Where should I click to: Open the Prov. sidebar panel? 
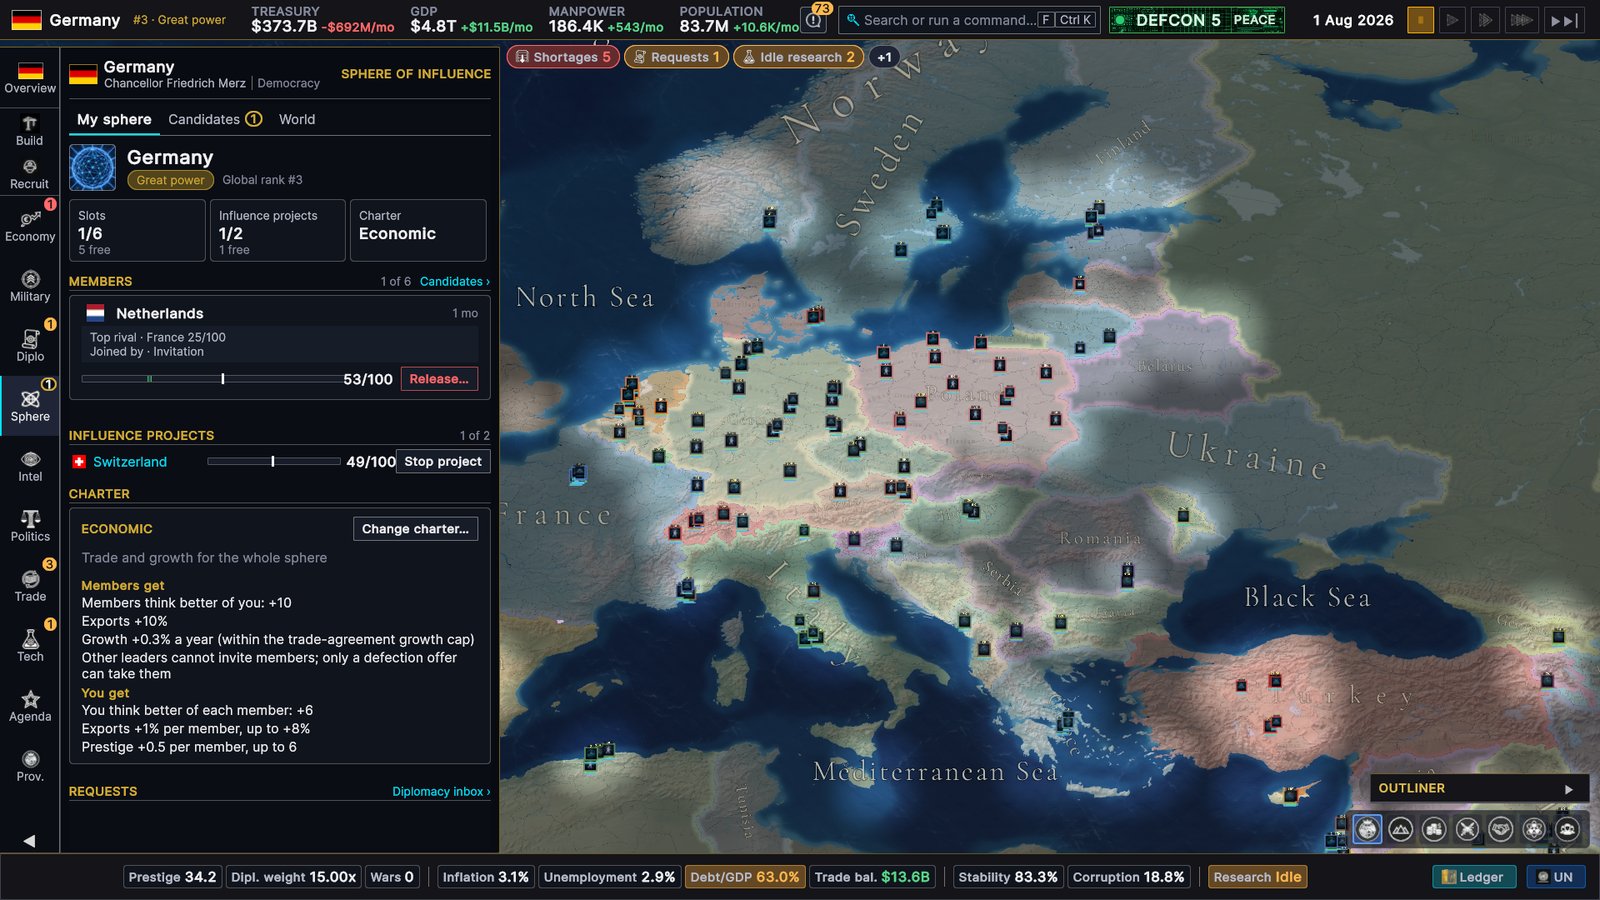tap(30, 766)
